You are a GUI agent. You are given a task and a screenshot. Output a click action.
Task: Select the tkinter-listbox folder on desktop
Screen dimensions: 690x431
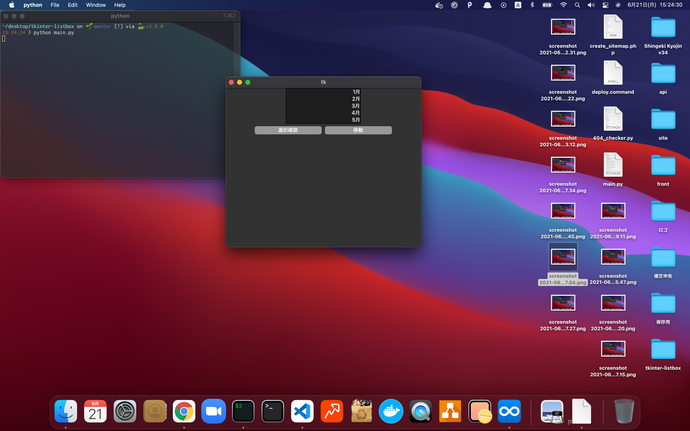click(x=663, y=350)
